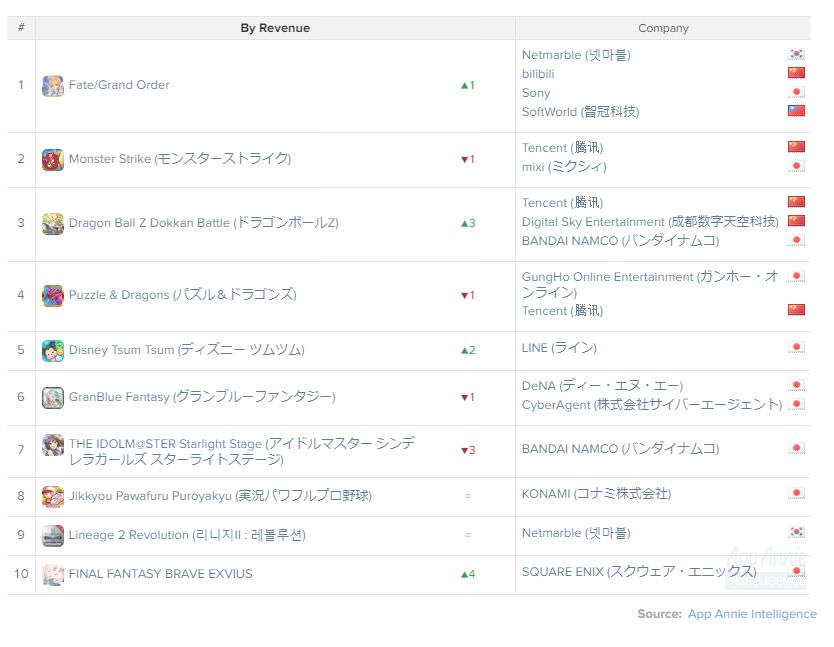Image resolution: width=834 pixels, height=647 pixels.
Task: Click the Company column header
Action: pyautogui.click(x=663, y=28)
